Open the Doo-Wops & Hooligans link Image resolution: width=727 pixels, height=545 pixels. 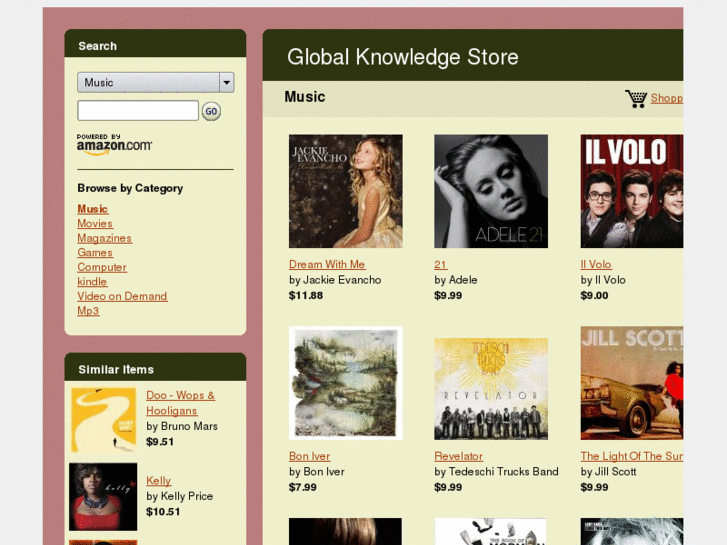pos(180,403)
